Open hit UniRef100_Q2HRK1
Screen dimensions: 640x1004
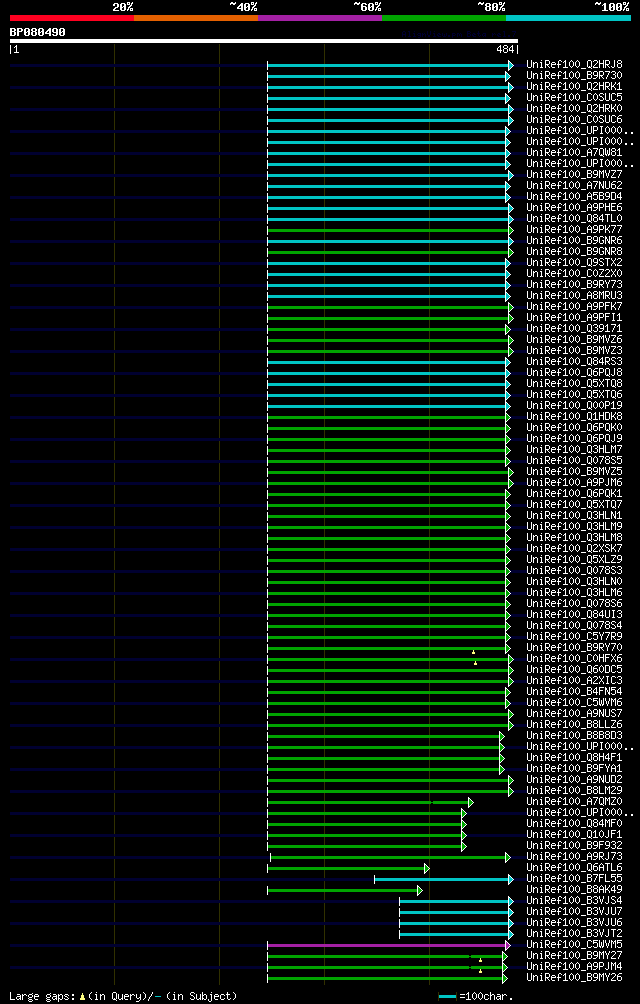pyautogui.click(x=574, y=86)
